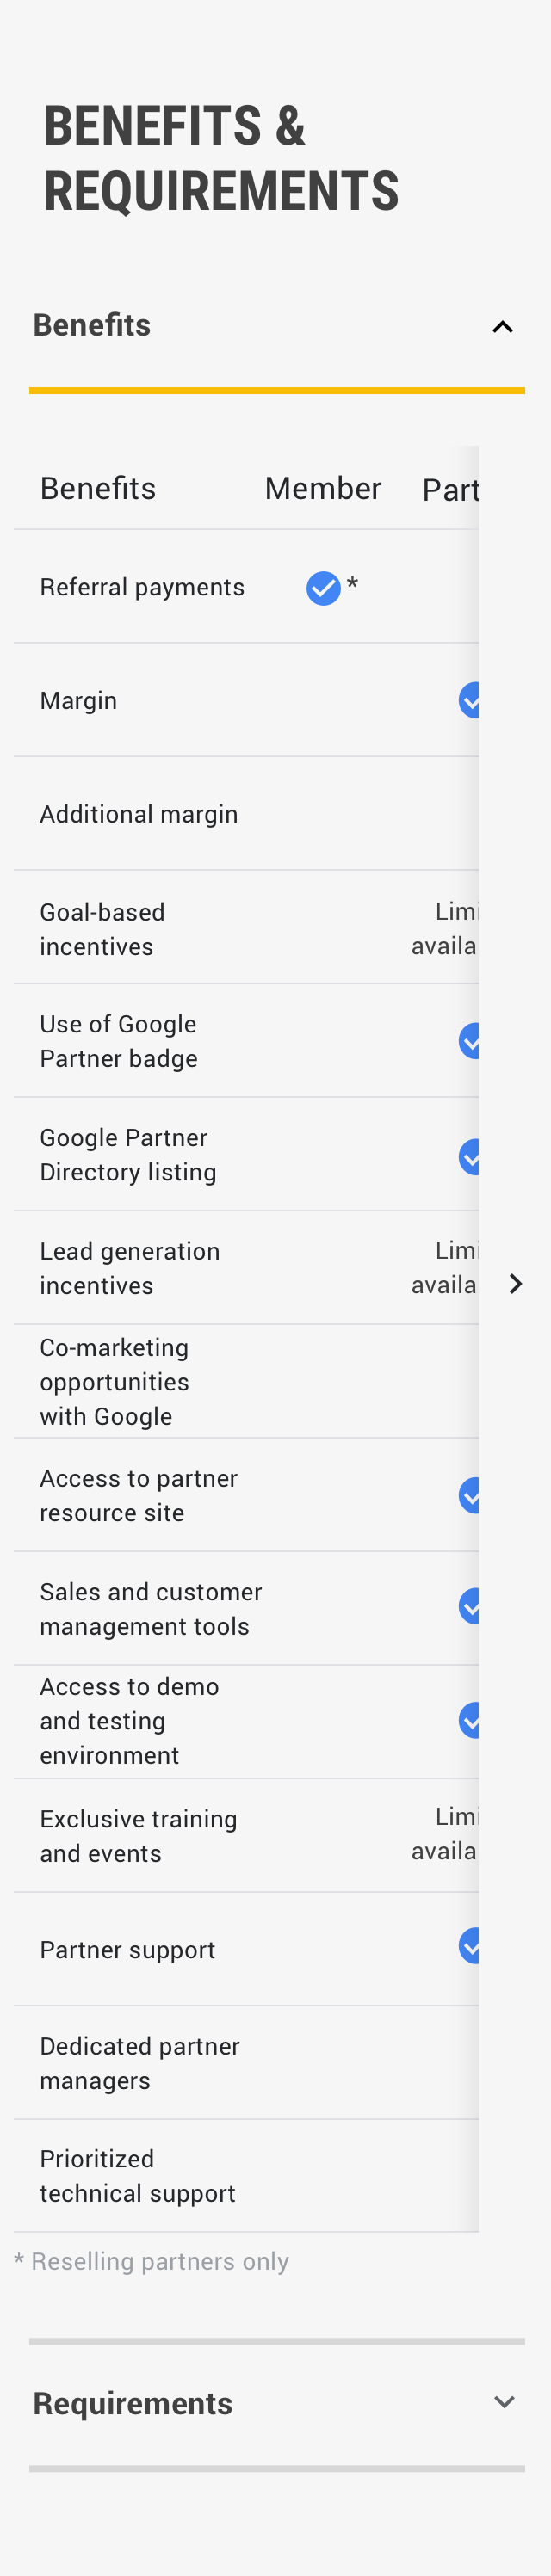Click the Sales and customer tools checkmark

point(469,1607)
